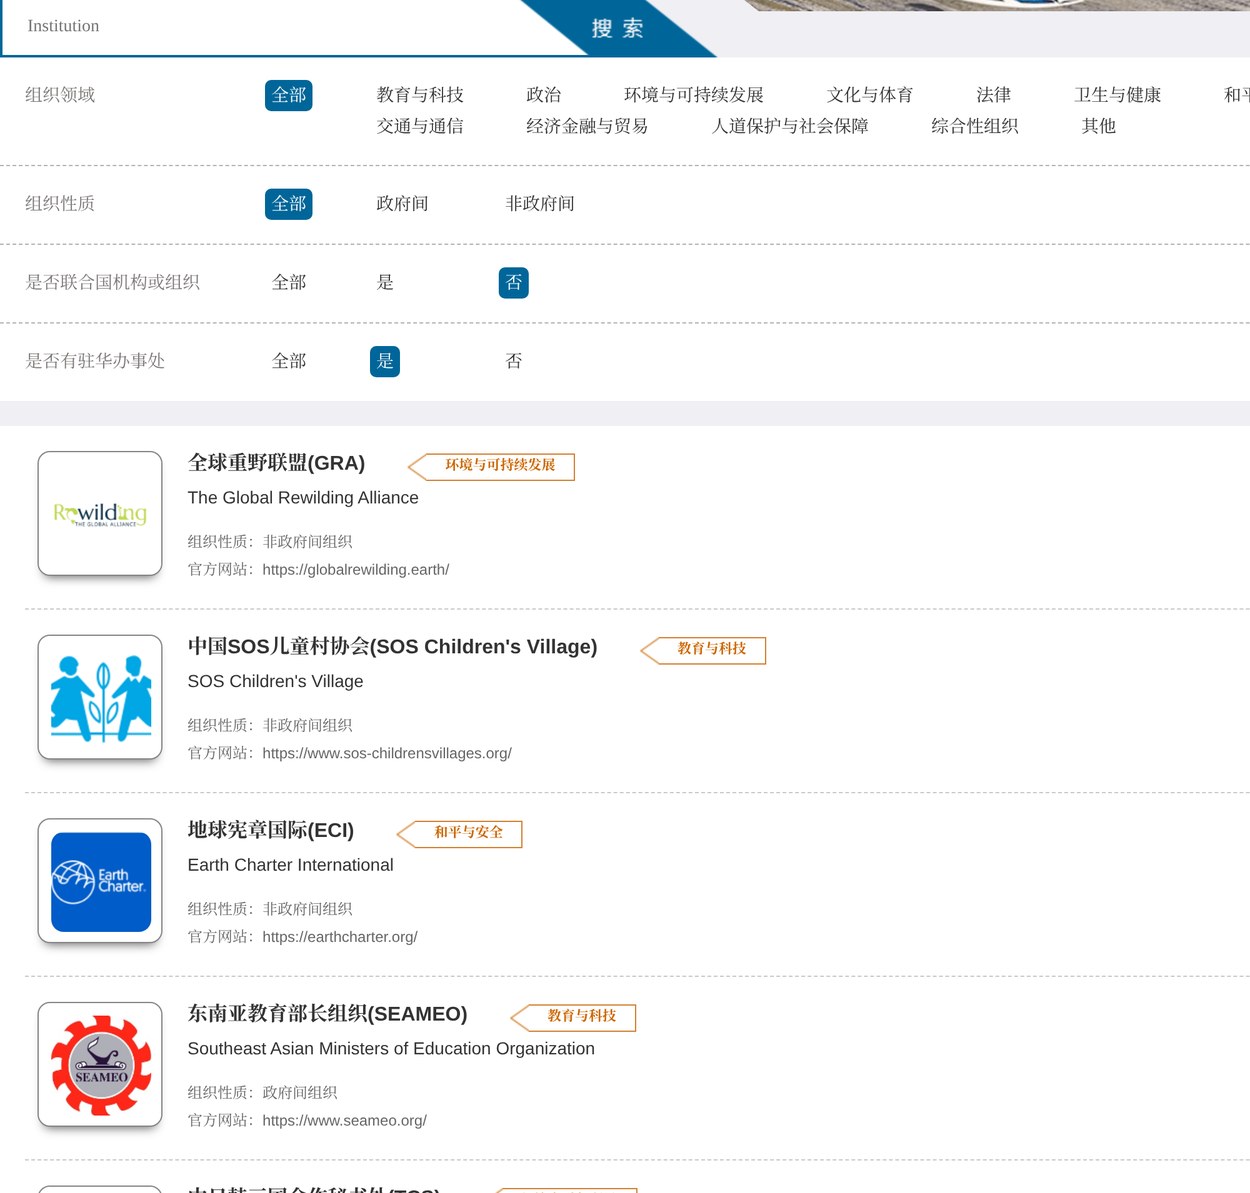The height and width of the screenshot is (1193, 1250).
Task: Select 否 in 是否联合国机构或组织 row
Action: (x=514, y=283)
